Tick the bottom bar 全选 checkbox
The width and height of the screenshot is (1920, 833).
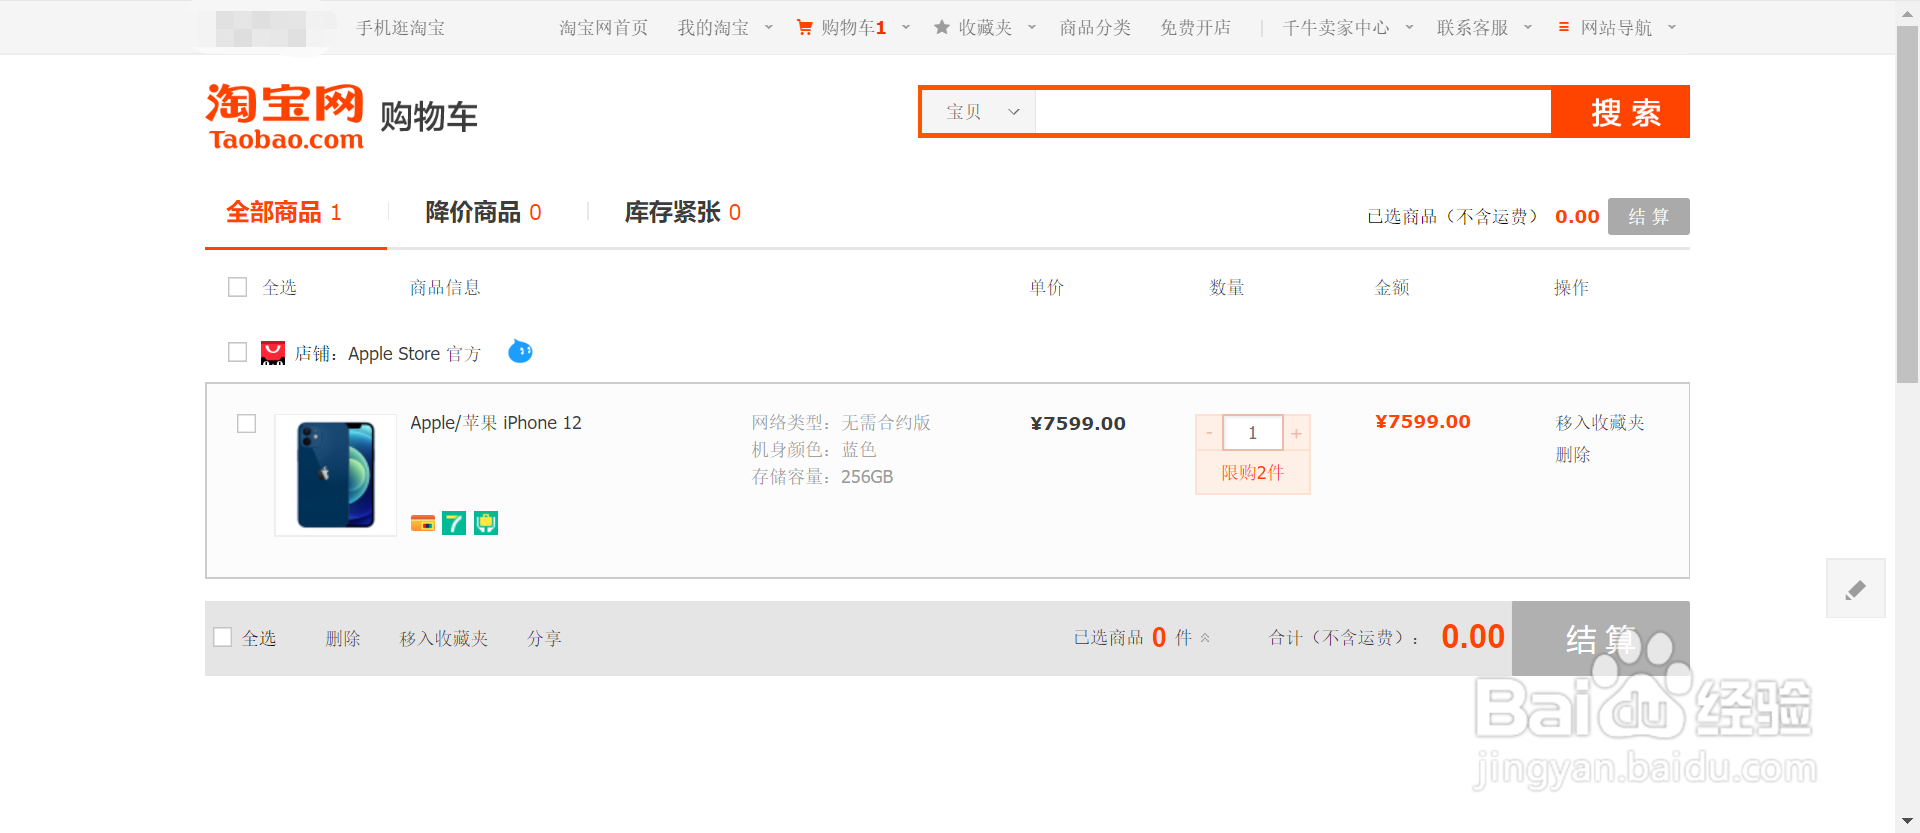[223, 637]
